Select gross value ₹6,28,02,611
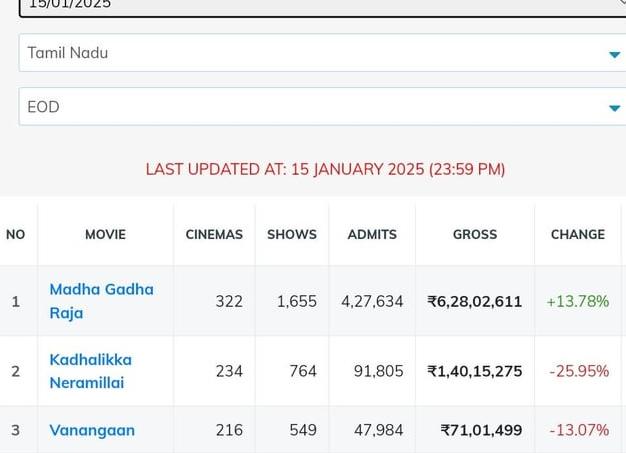Viewport: 626px width, 453px height. (x=475, y=301)
